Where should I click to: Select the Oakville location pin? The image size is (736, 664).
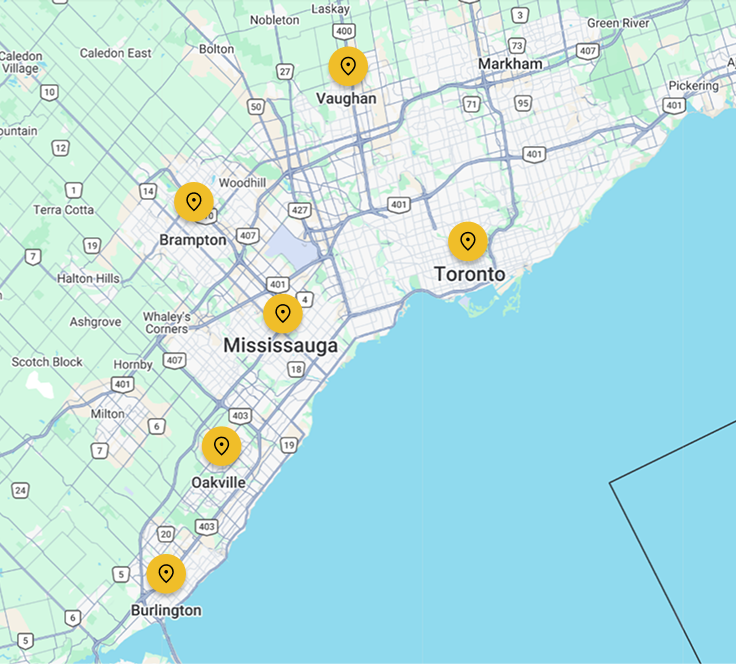pyautogui.click(x=221, y=445)
